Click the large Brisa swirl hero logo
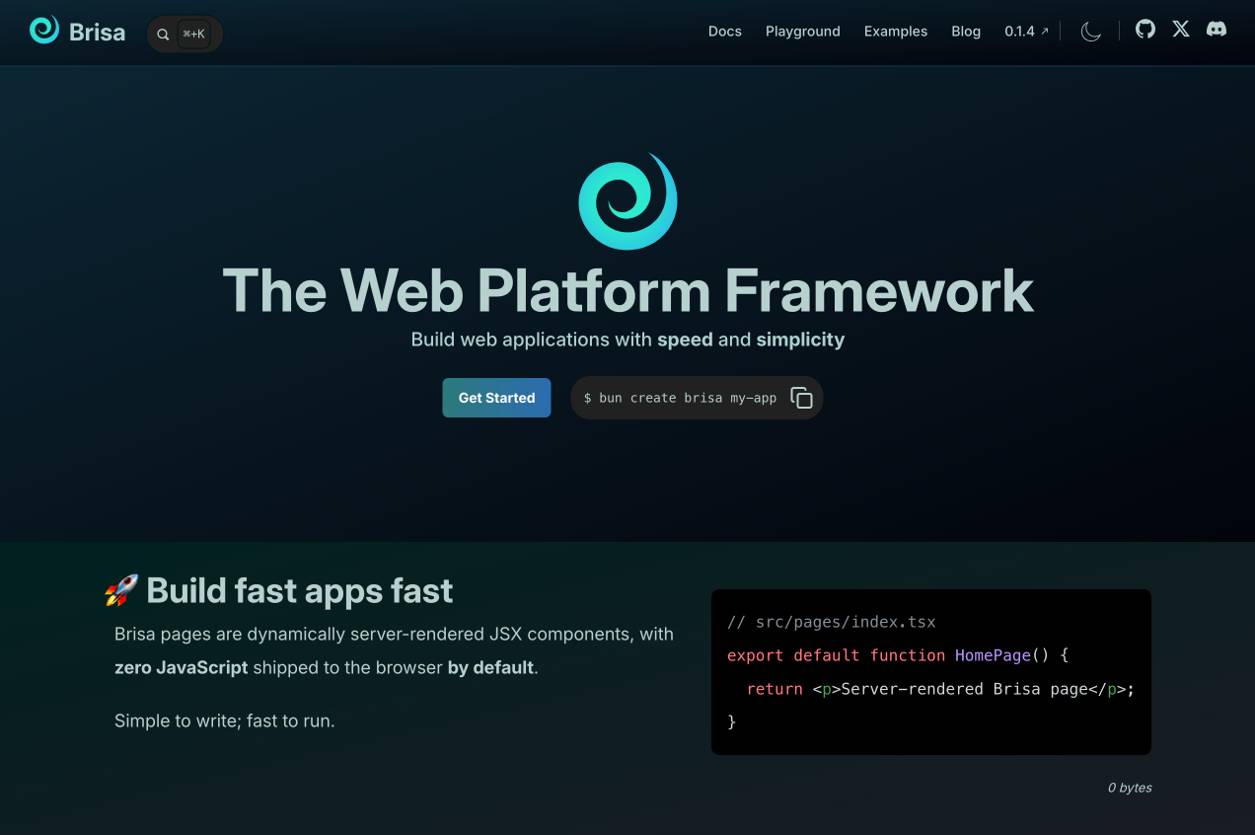Screen dimensions: 1255x835 [x=628, y=201]
